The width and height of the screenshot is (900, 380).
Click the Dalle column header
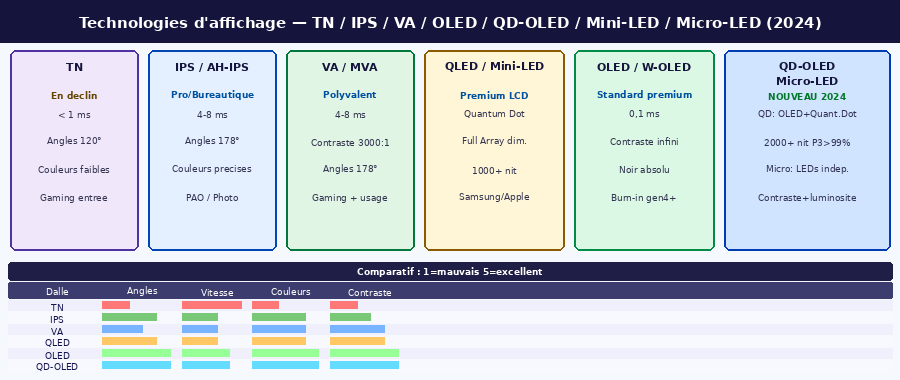tap(57, 292)
